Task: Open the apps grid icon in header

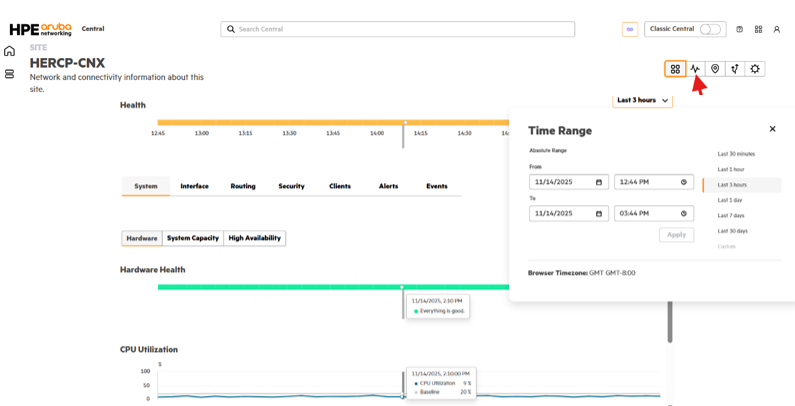Action: 758,29
